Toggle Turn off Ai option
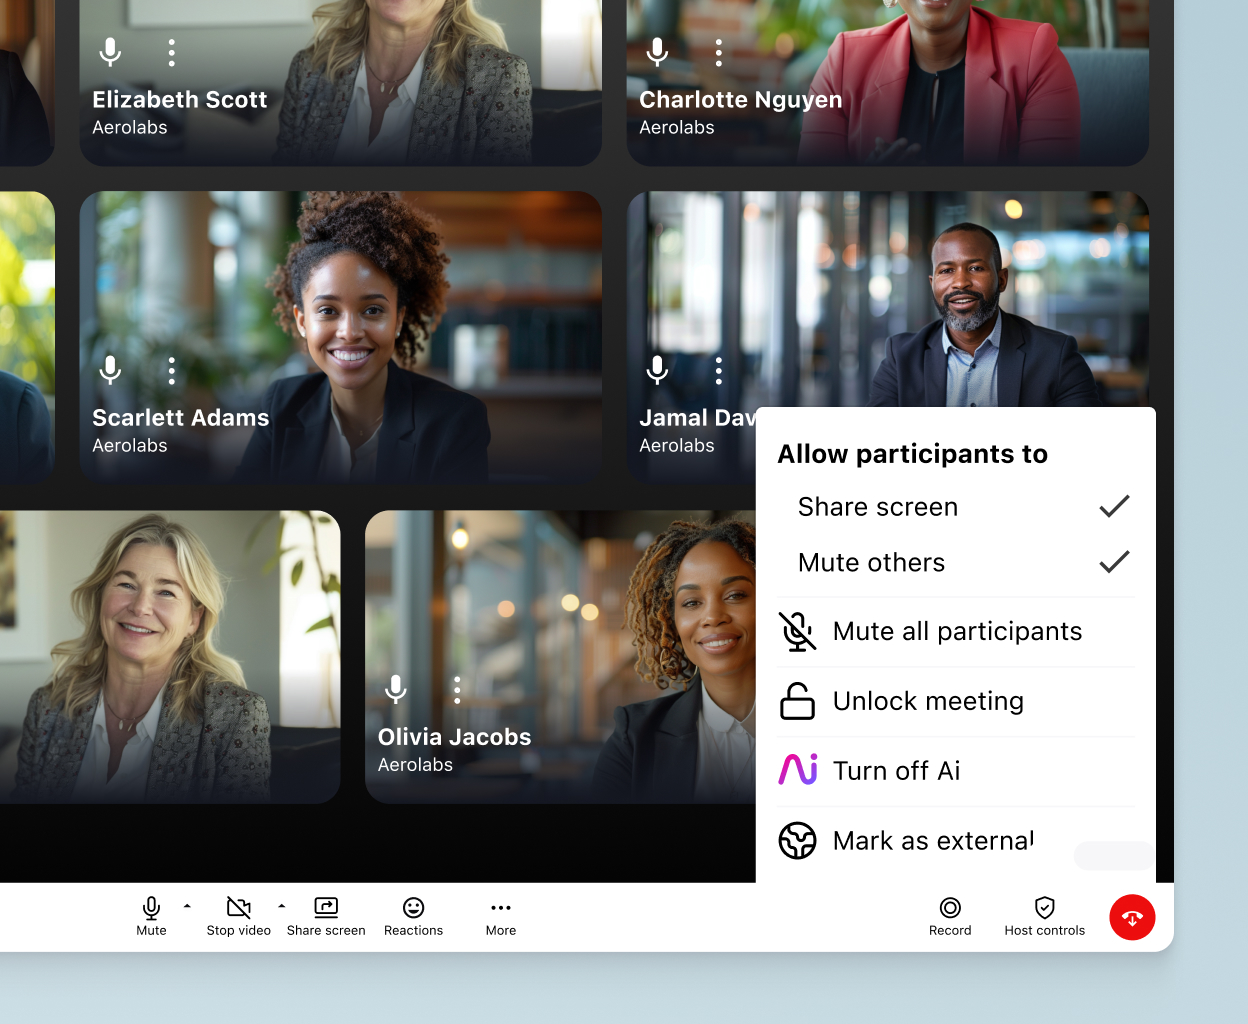The height and width of the screenshot is (1024, 1248). 895,770
